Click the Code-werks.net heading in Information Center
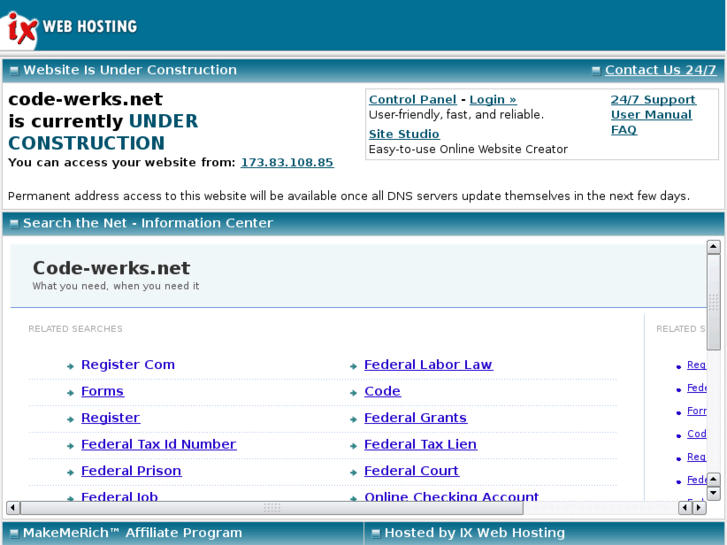 pyautogui.click(x=111, y=268)
